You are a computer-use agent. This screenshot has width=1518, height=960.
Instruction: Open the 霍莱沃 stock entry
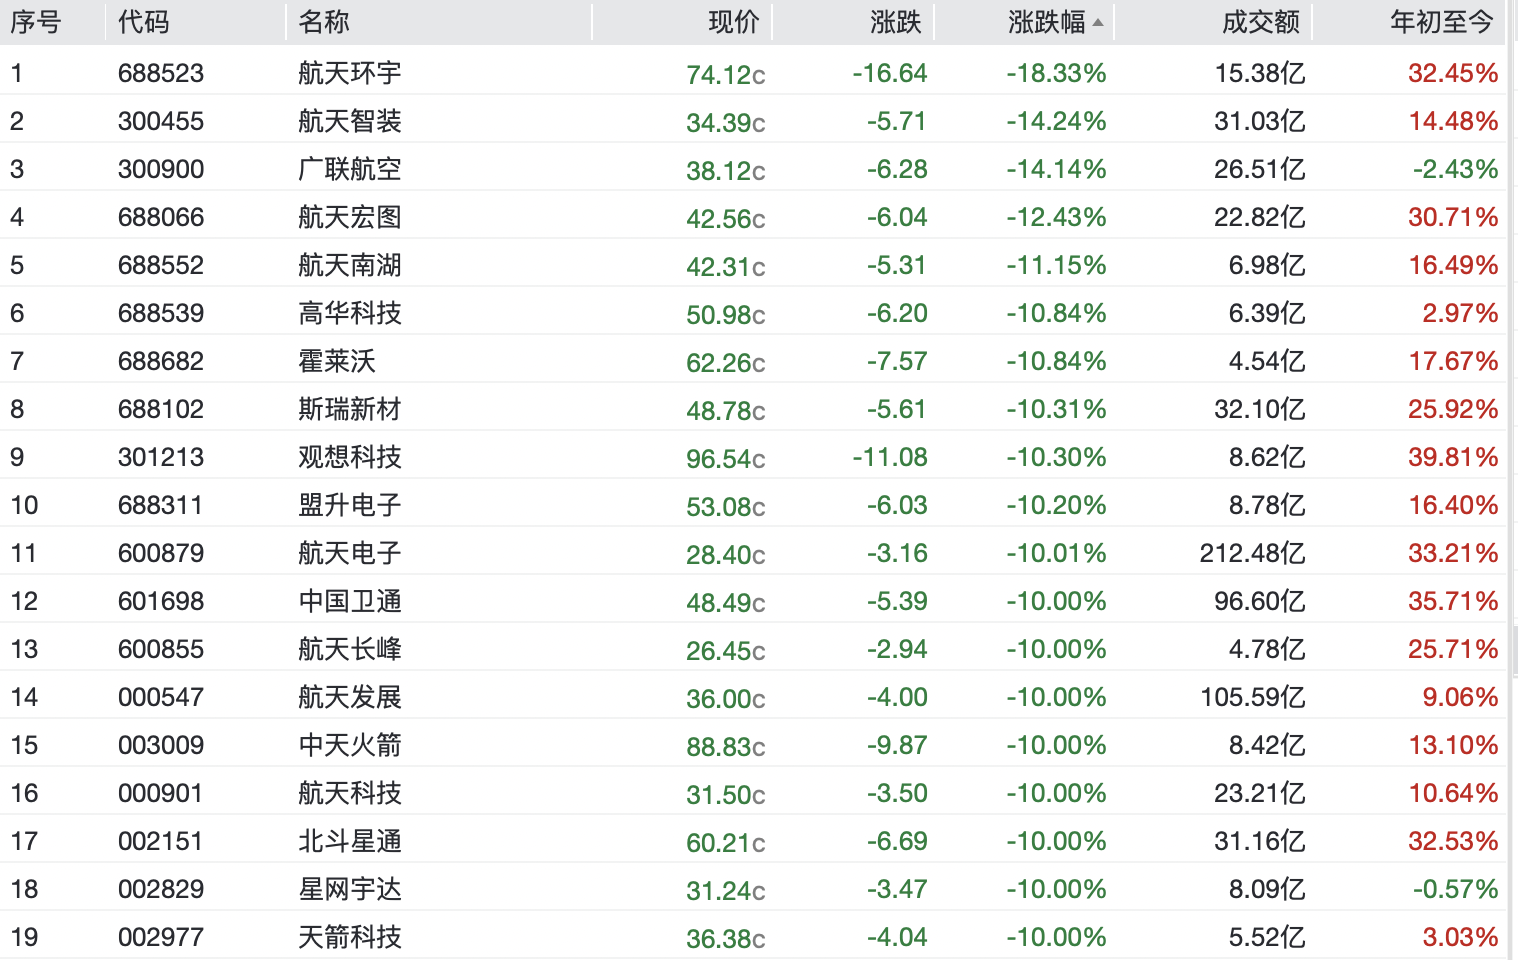[337, 361]
